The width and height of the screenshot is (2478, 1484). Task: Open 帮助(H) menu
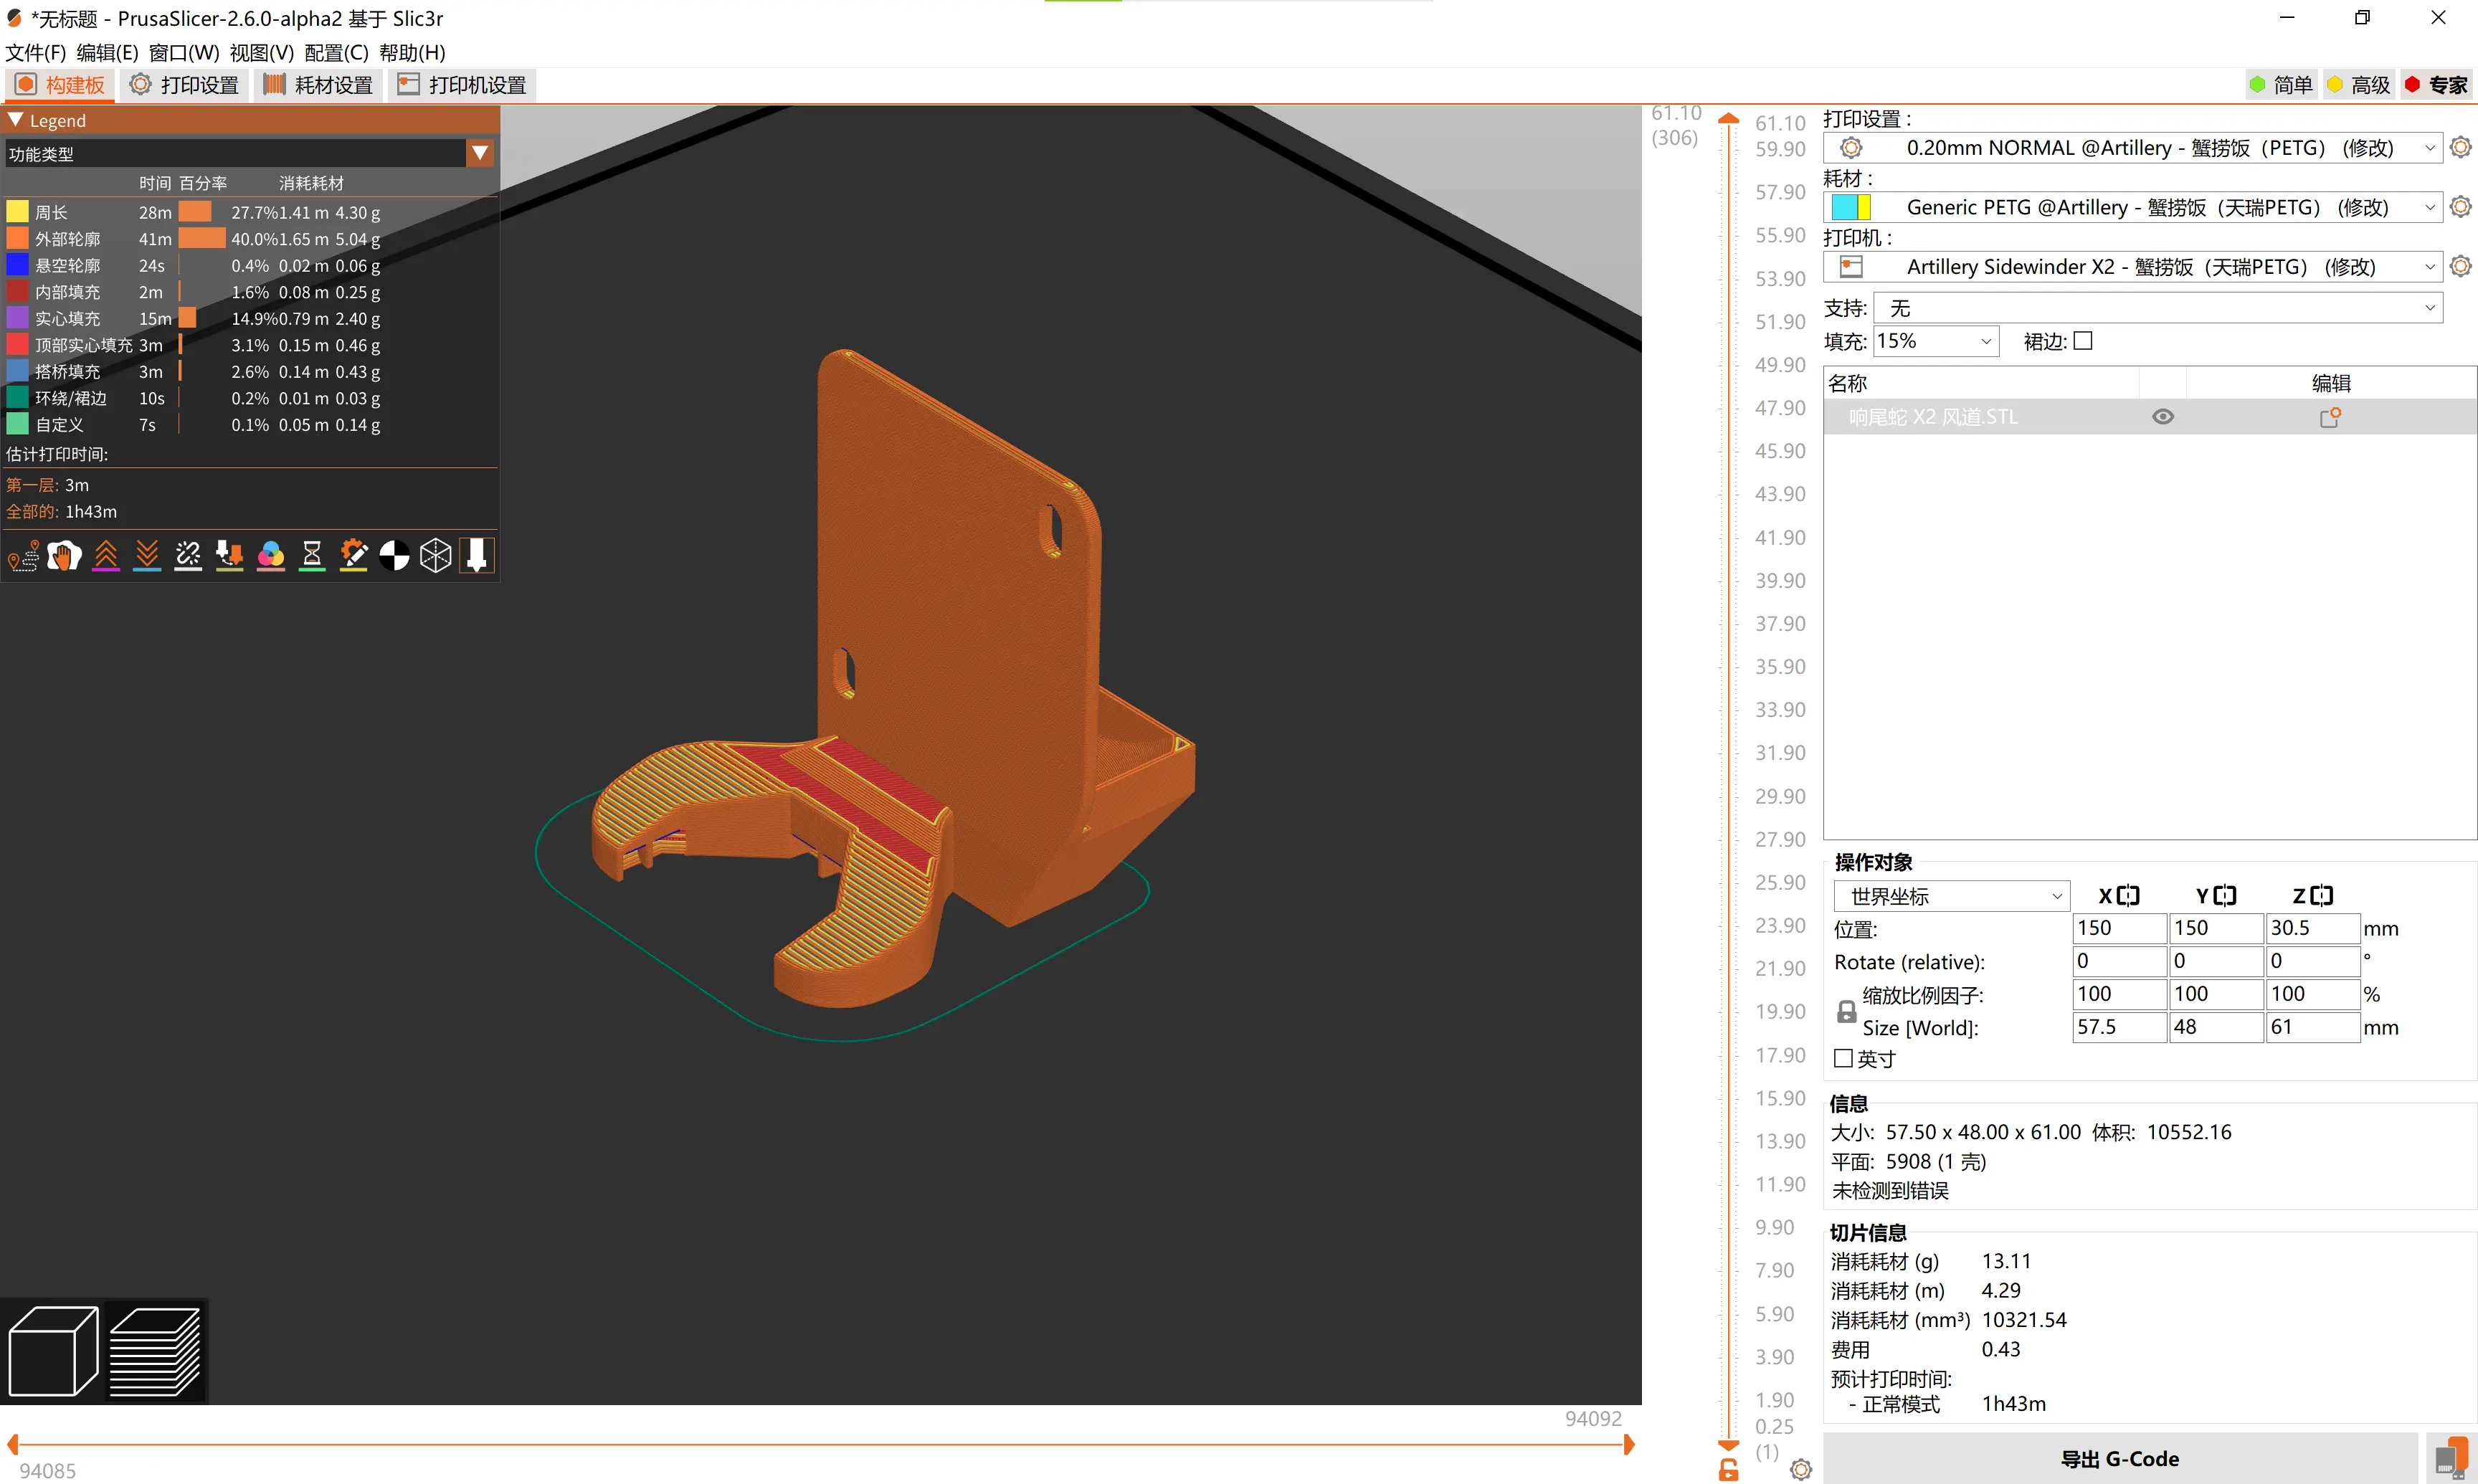pyautogui.click(x=412, y=52)
